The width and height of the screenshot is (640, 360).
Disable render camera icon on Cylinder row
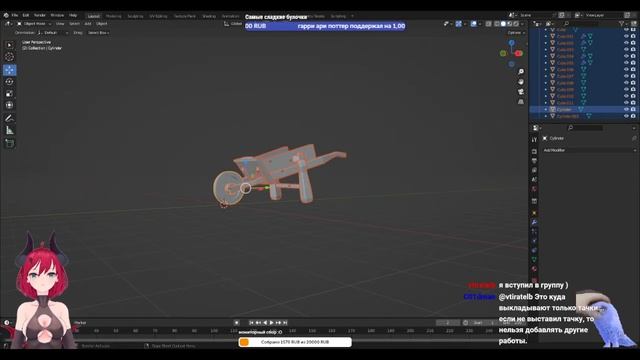(633, 109)
